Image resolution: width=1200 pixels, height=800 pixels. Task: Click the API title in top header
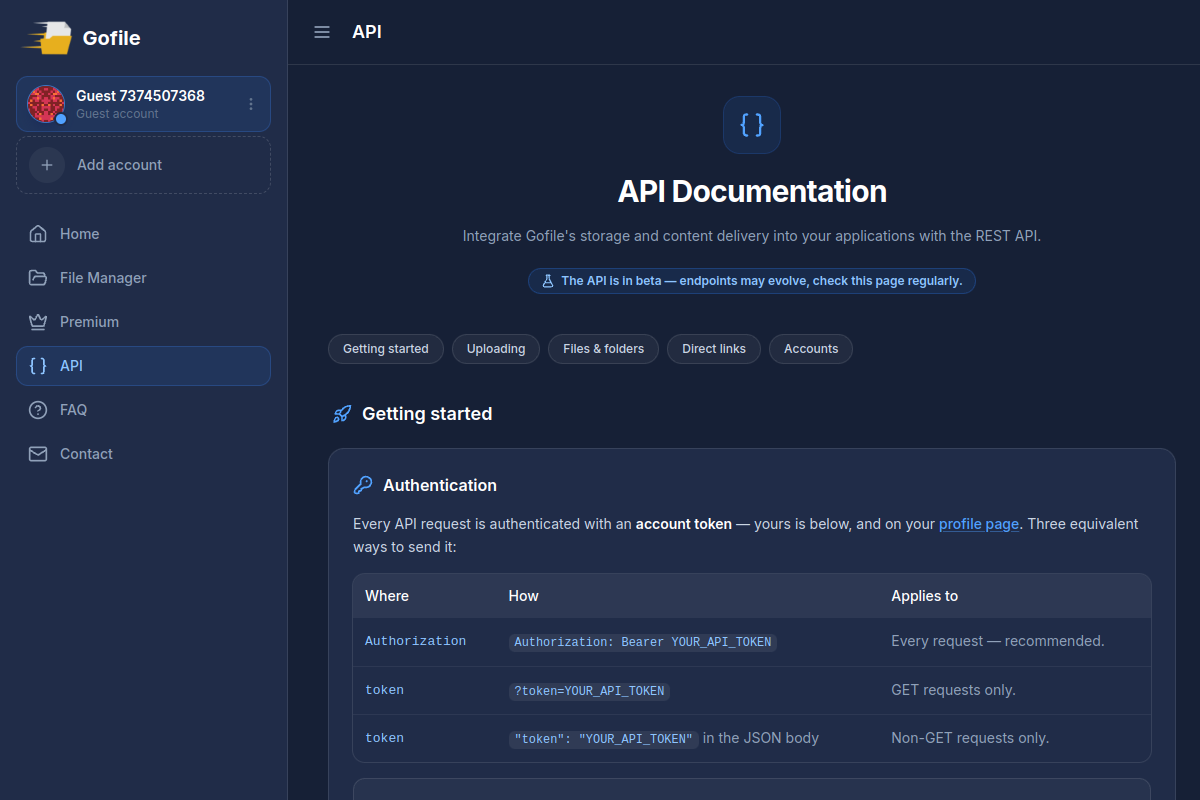pyautogui.click(x=367, y=32)
